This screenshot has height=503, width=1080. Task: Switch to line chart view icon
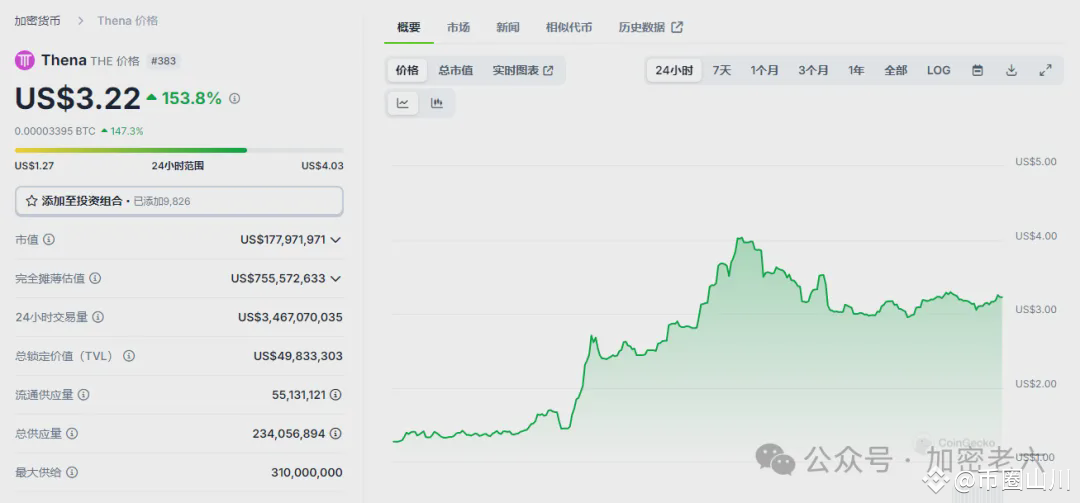click(403, 103)
